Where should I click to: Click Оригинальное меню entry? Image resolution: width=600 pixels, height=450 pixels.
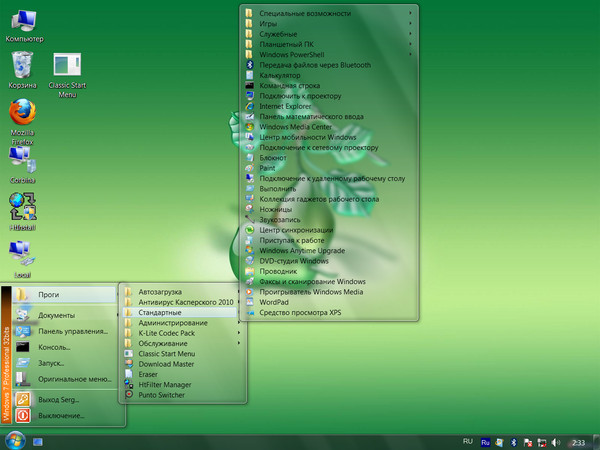64,379
